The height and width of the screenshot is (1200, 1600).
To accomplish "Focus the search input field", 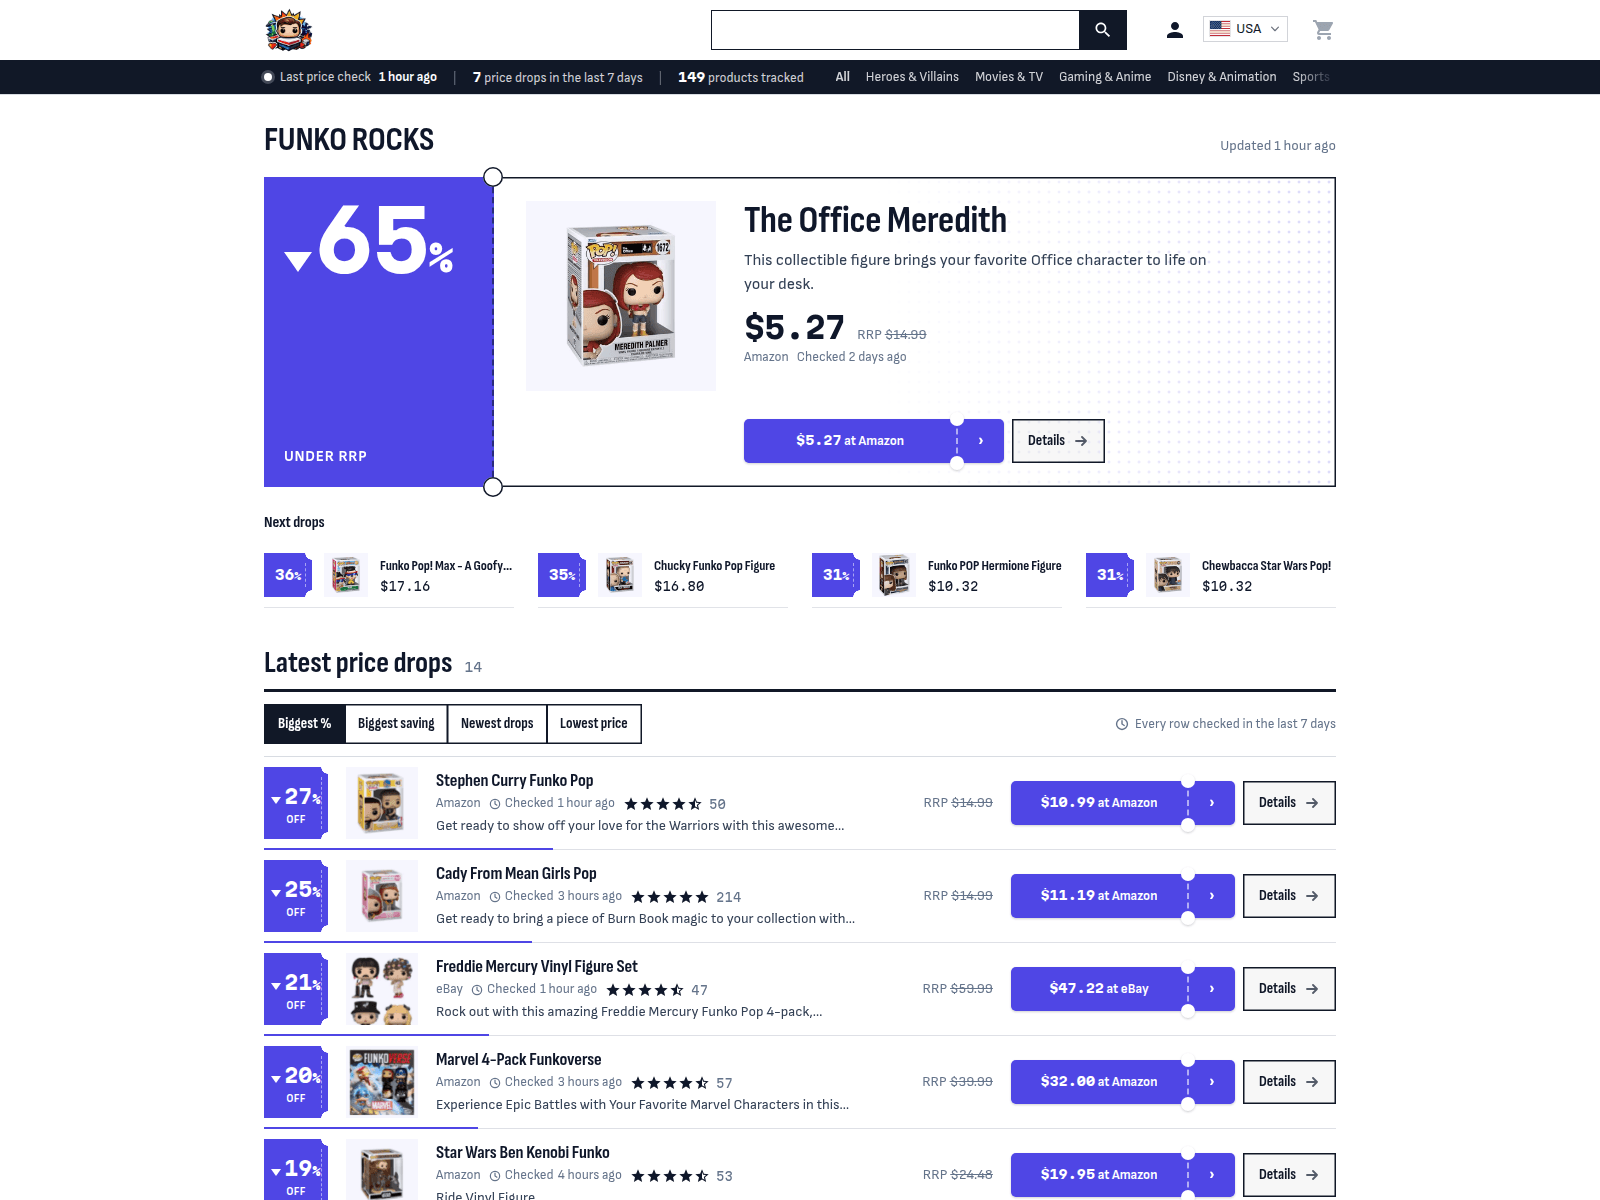I will click(x=895, y=30).
